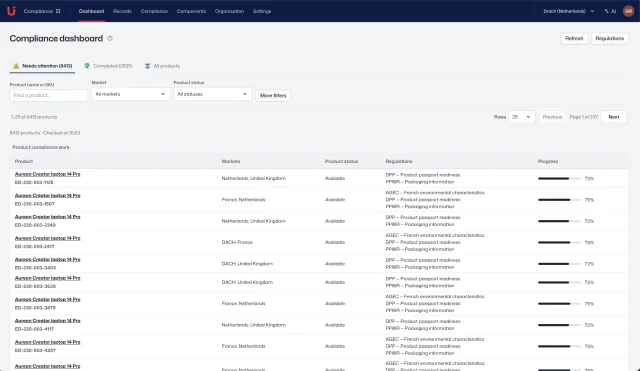
Task: Open the Dutch (Netherlands) language dropdown
Action: [x=569, y=11]
